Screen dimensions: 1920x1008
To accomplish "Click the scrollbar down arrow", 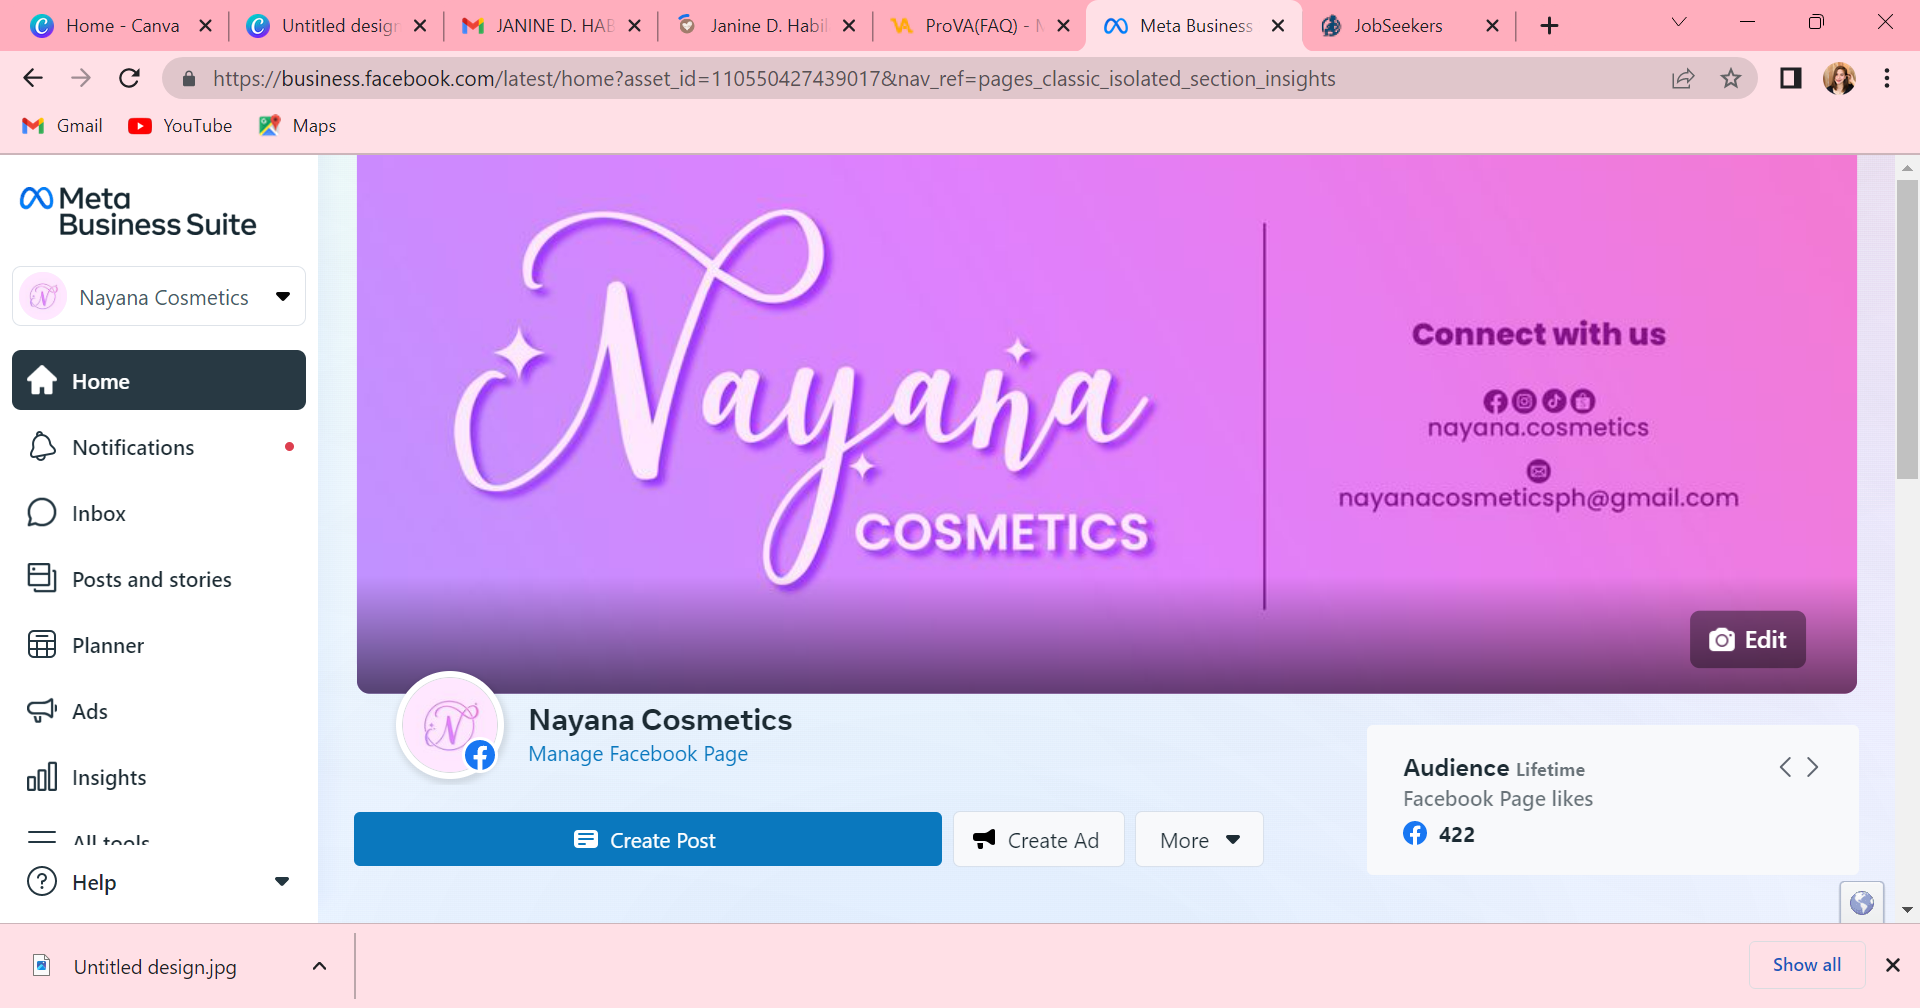I will click(1907, 910).
